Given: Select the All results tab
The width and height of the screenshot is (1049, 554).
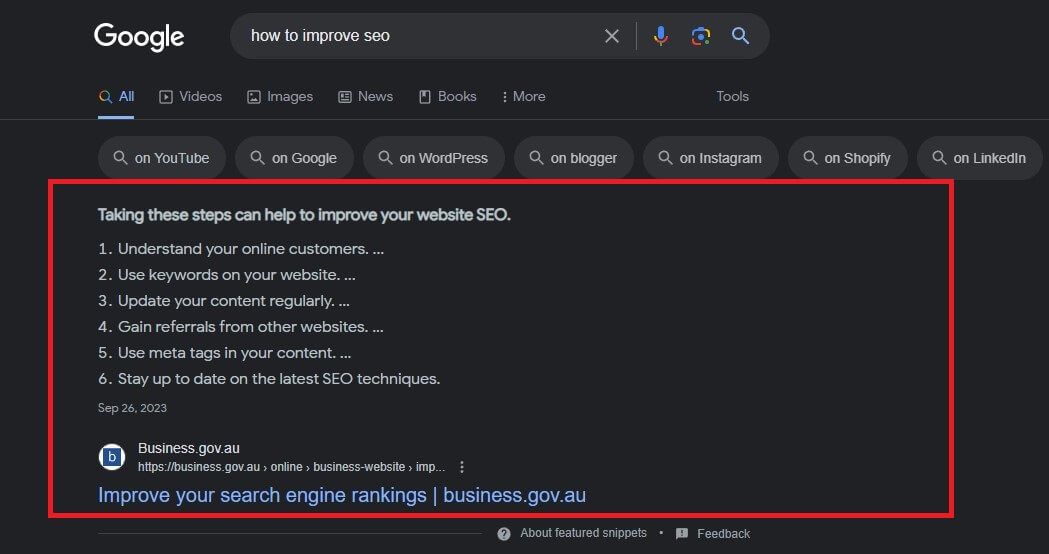Looking at the screenshot, I should (x=116, y=96).
